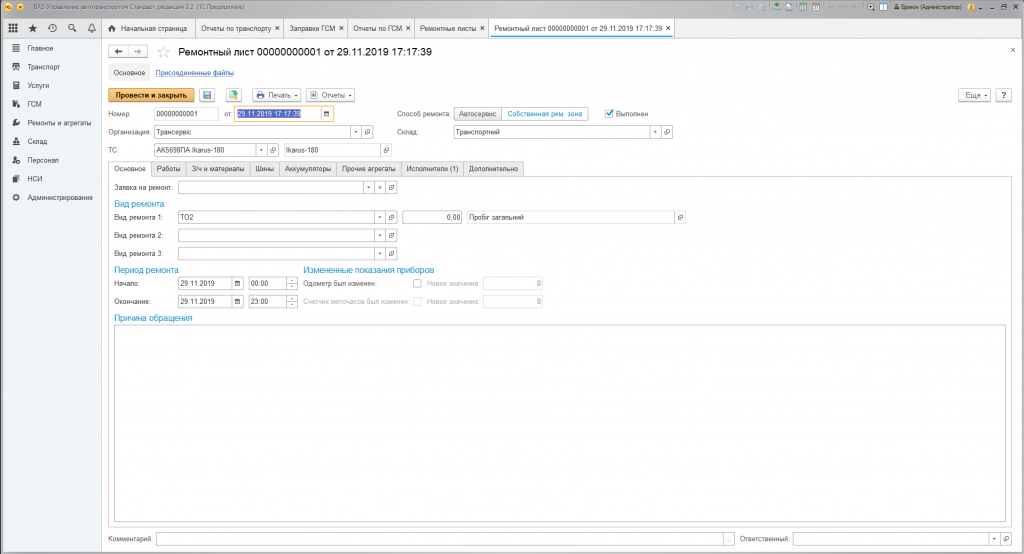Image resolution: width=1024 pixels, height=554 pixels.
Task: Switch to the Аккумуляторы tab
Action: pyautogui.click(x=308, y=169)
